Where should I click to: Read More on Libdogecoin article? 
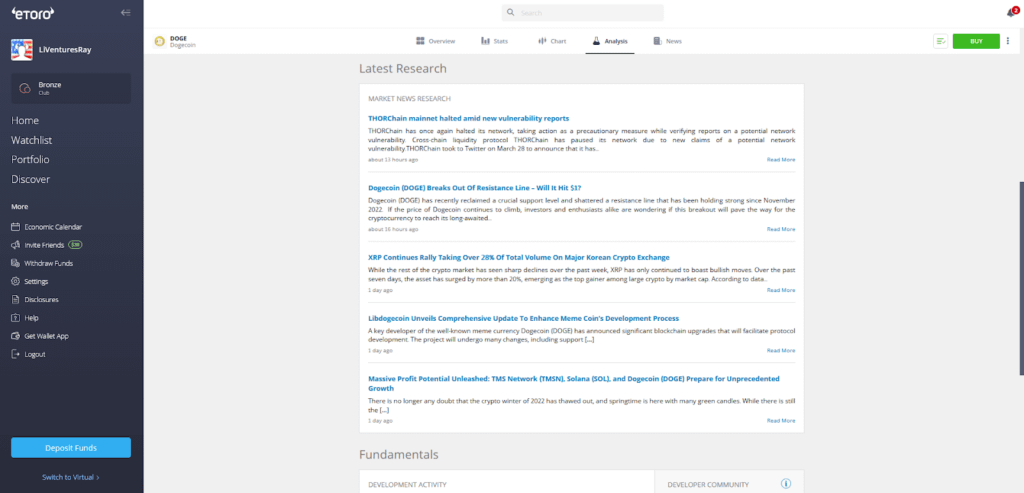tap(781, 351)
